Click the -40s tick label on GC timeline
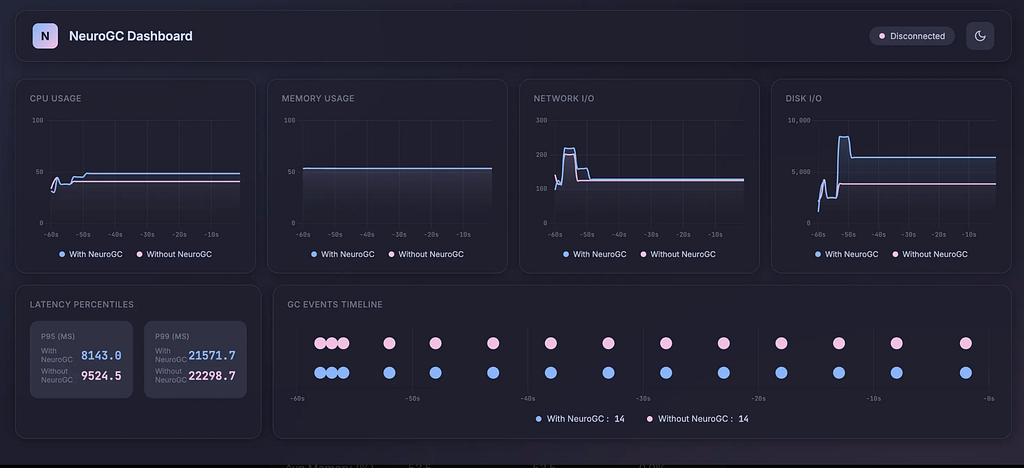Image resolution: width=1024 pixels, height=468 pixels. point(528,398)
